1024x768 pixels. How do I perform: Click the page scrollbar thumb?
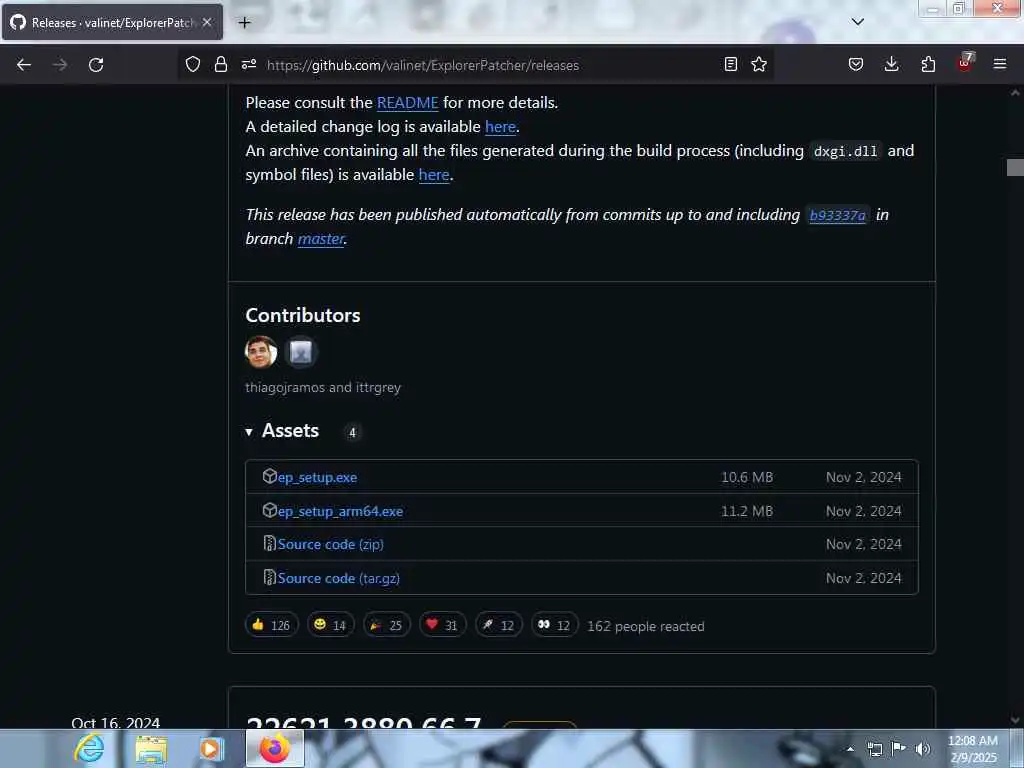pyautogui.click(x=1015, y=167)
